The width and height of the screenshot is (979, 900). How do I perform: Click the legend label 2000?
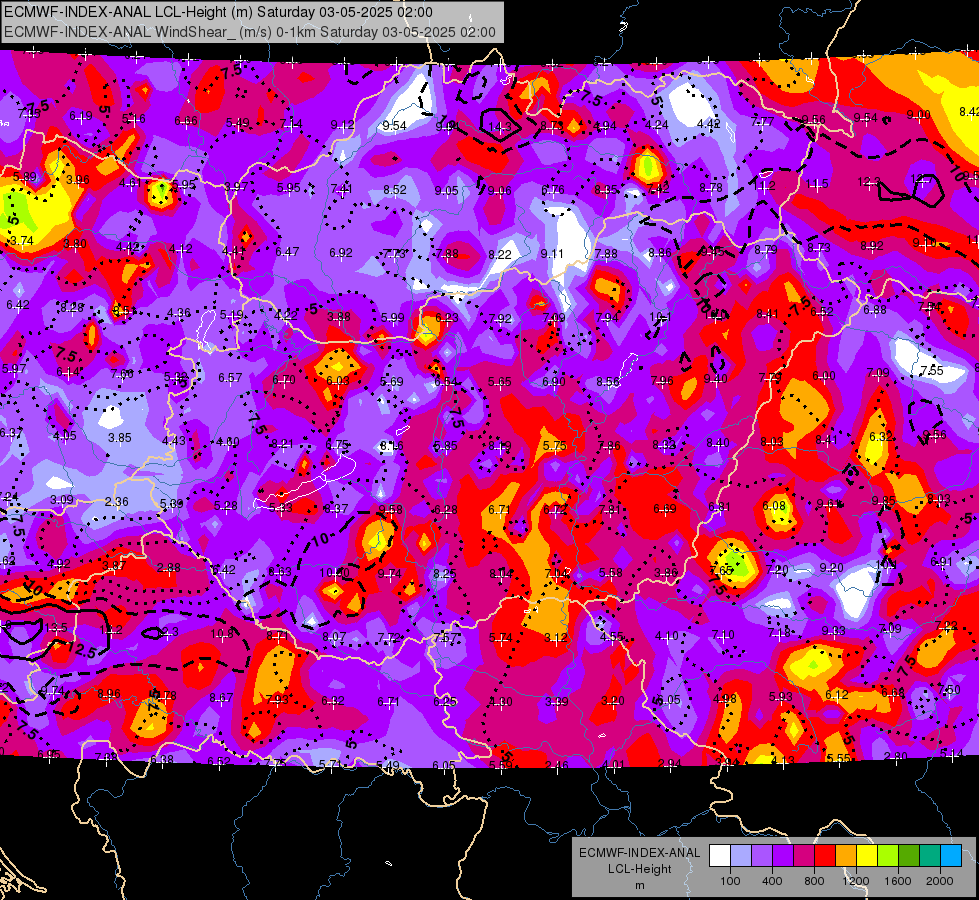[940, 881]
